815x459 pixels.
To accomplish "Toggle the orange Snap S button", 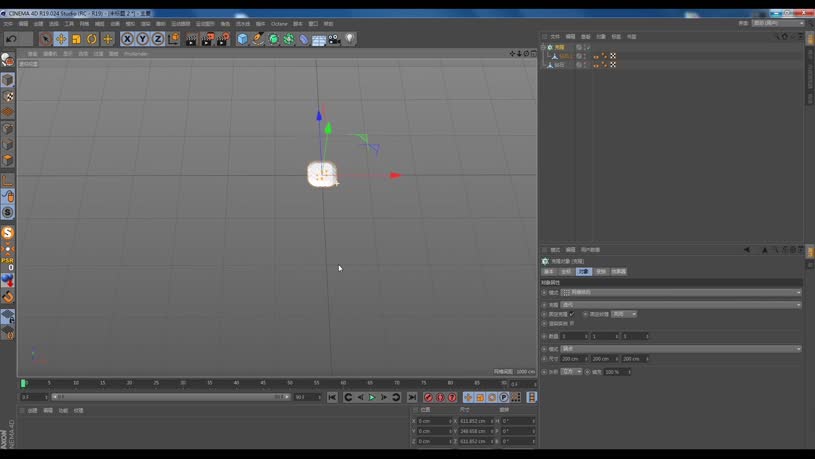I will 7,233.
